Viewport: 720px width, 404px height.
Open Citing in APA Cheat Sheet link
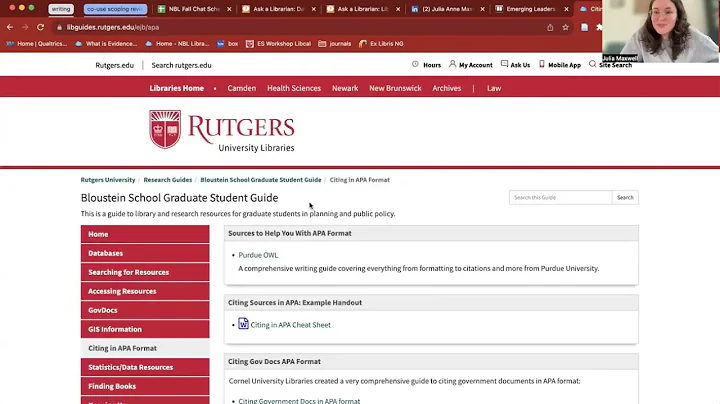tap(291, 325)
